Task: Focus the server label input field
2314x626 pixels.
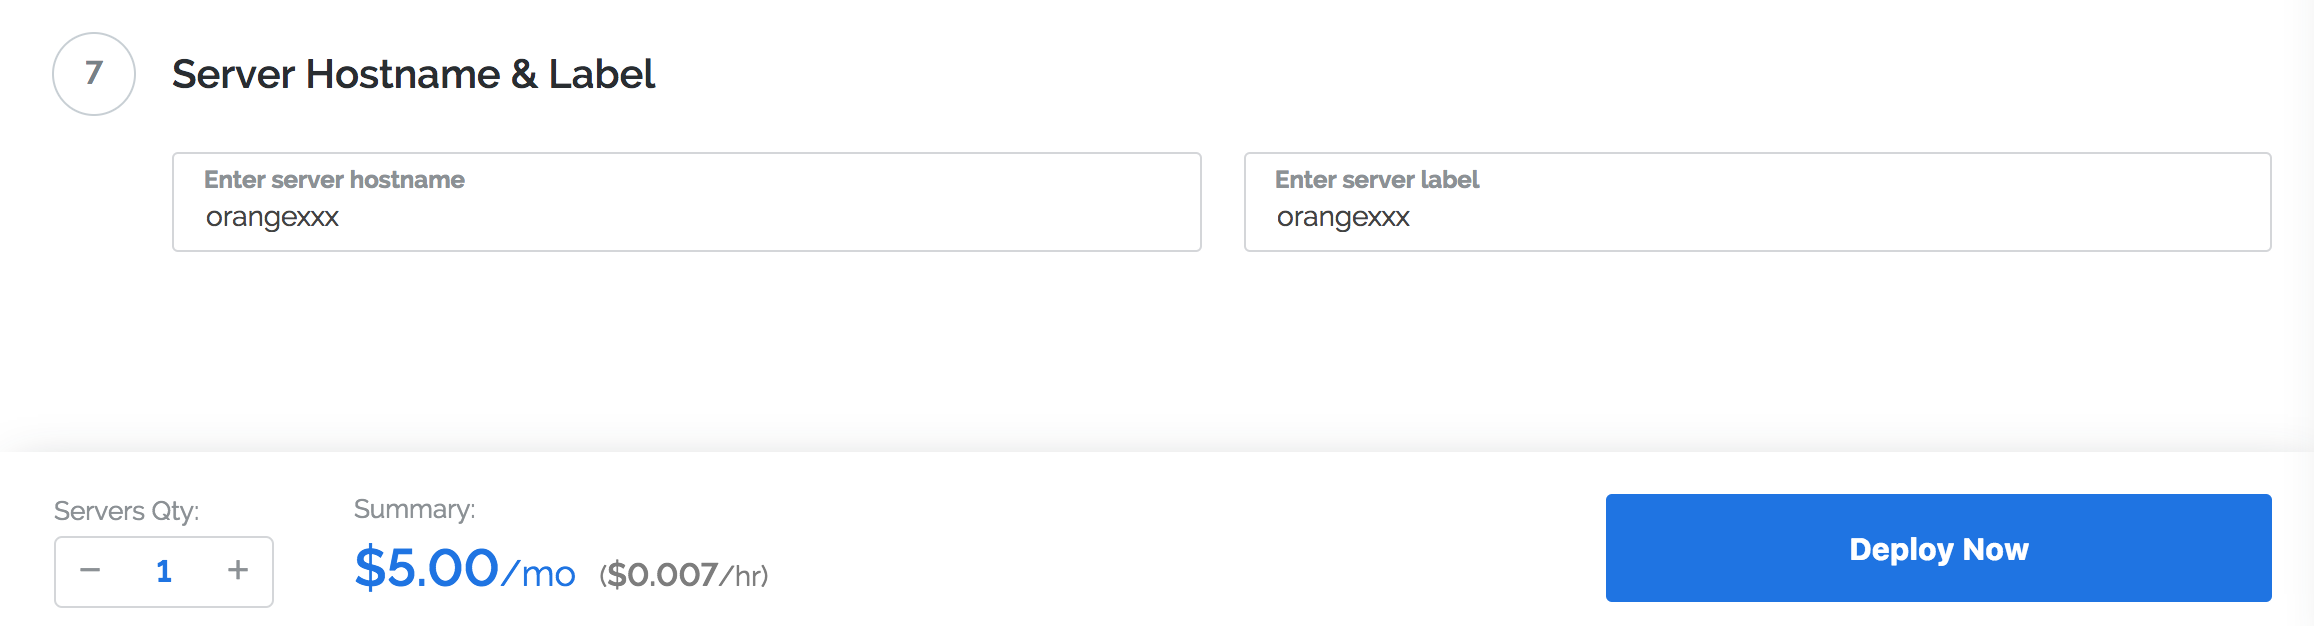Action: coord(1758,202)
